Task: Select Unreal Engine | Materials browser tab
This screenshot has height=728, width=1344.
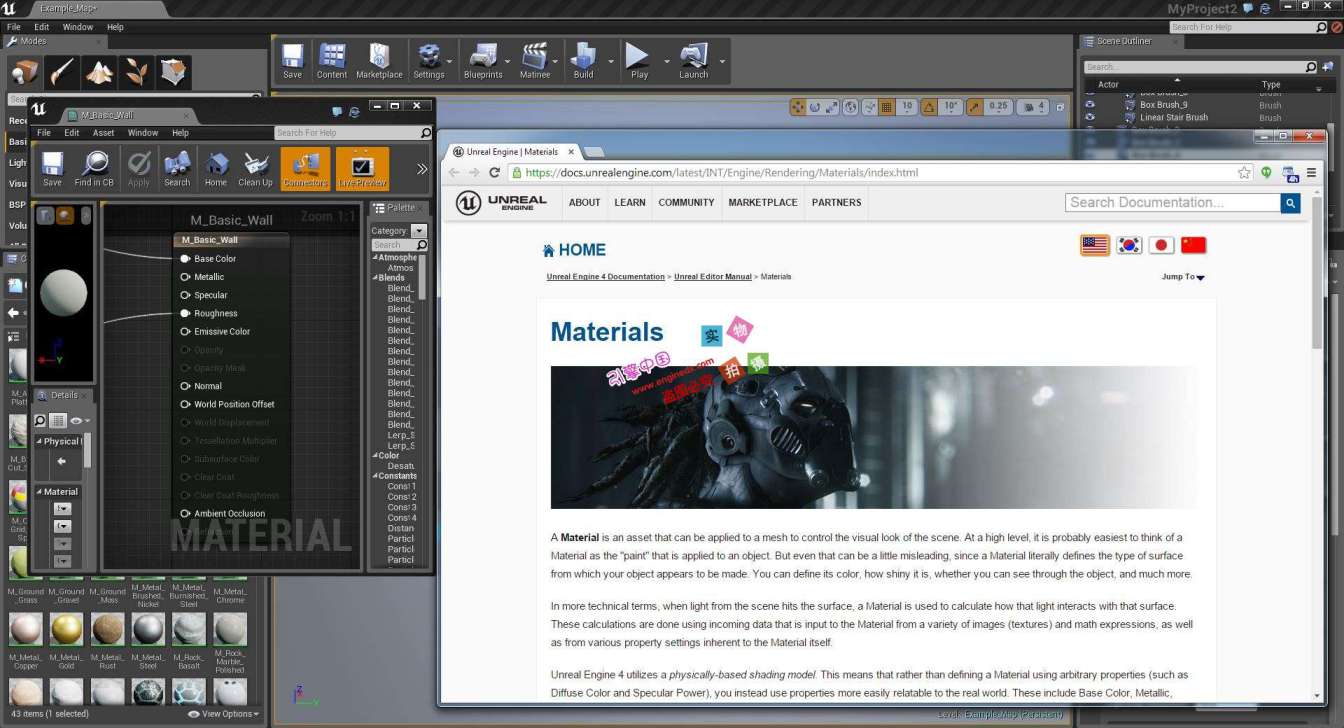Action: point(512,152)
